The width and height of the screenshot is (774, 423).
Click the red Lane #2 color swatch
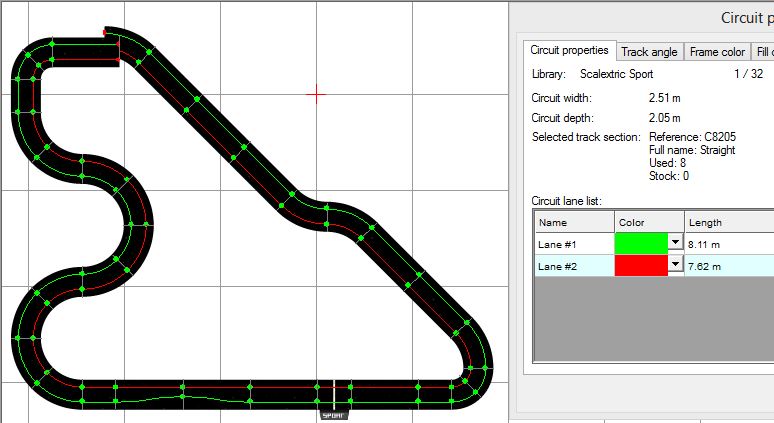(640, 266)
